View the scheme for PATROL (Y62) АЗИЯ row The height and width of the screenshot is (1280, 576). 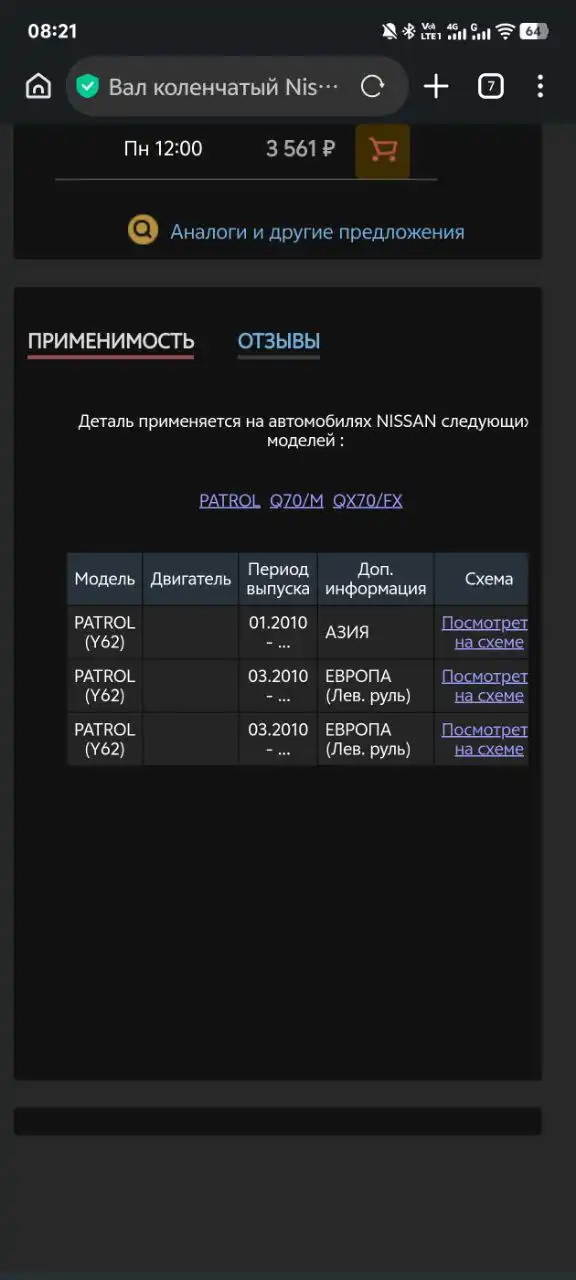tap(486, 631)
